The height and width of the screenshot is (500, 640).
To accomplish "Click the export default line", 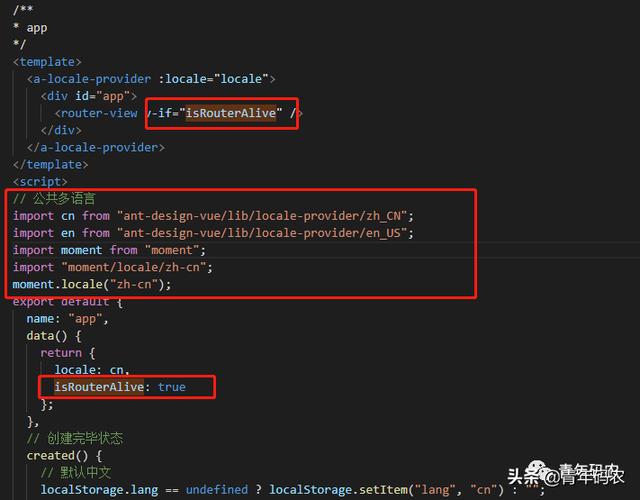I will pyautogui.click(x=68, y=303).
